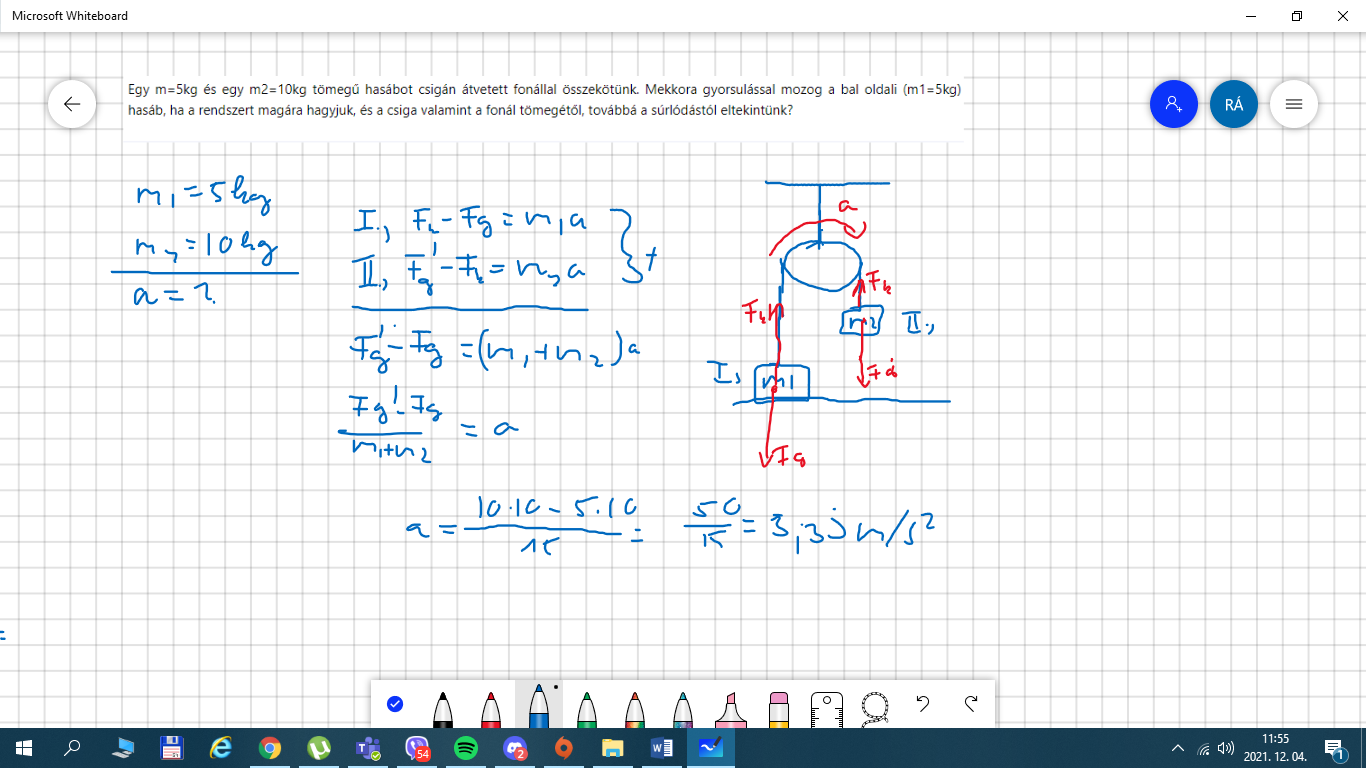Open the invite people button
The width and height of the screenshot is (1366, 768).
coord(1174,104)
